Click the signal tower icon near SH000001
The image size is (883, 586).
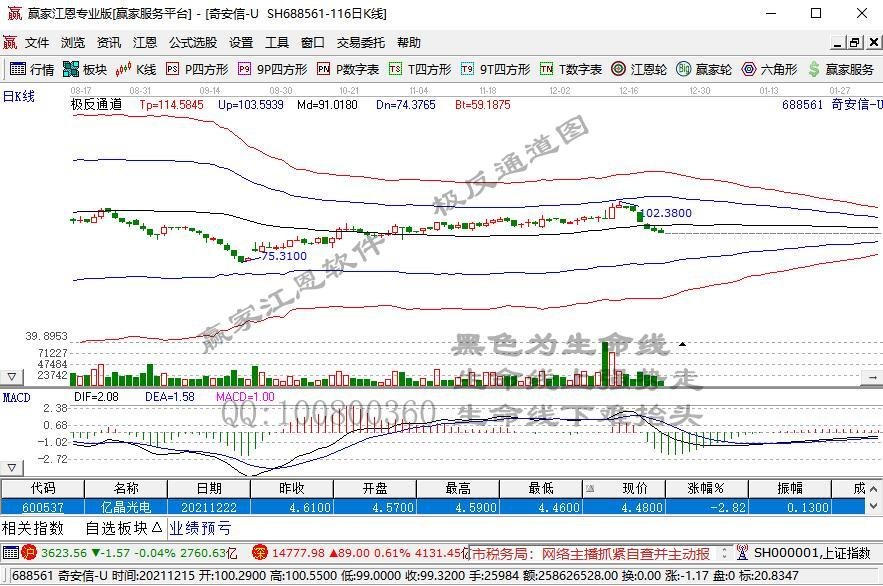(742, 553)
